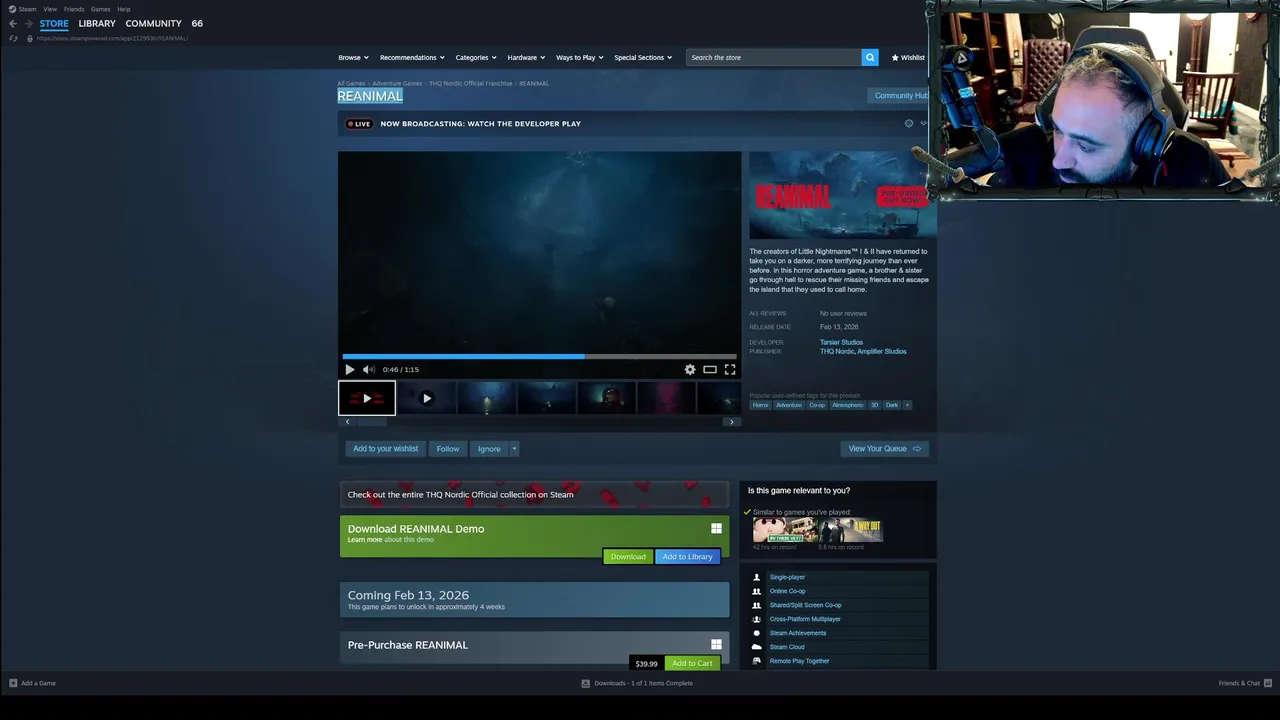Screen dimensions: 1280x720
Task: Switch to the STORE tab
Action: [x=54, y=23]
